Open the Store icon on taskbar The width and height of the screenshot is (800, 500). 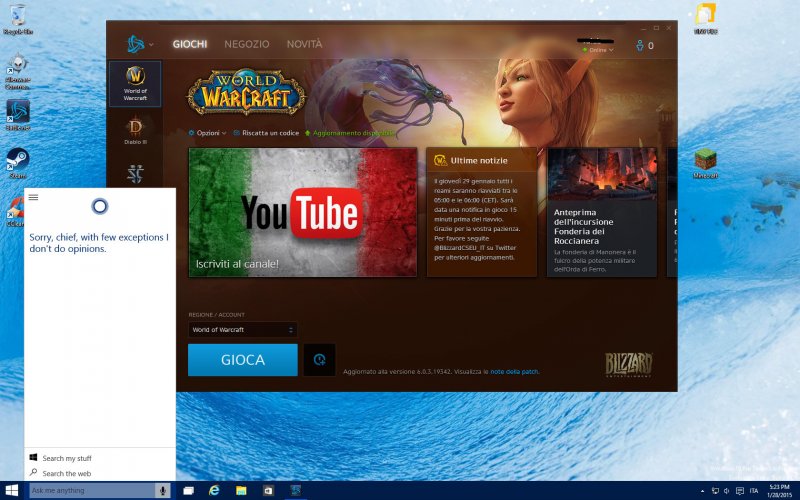(x=268, y=490)
